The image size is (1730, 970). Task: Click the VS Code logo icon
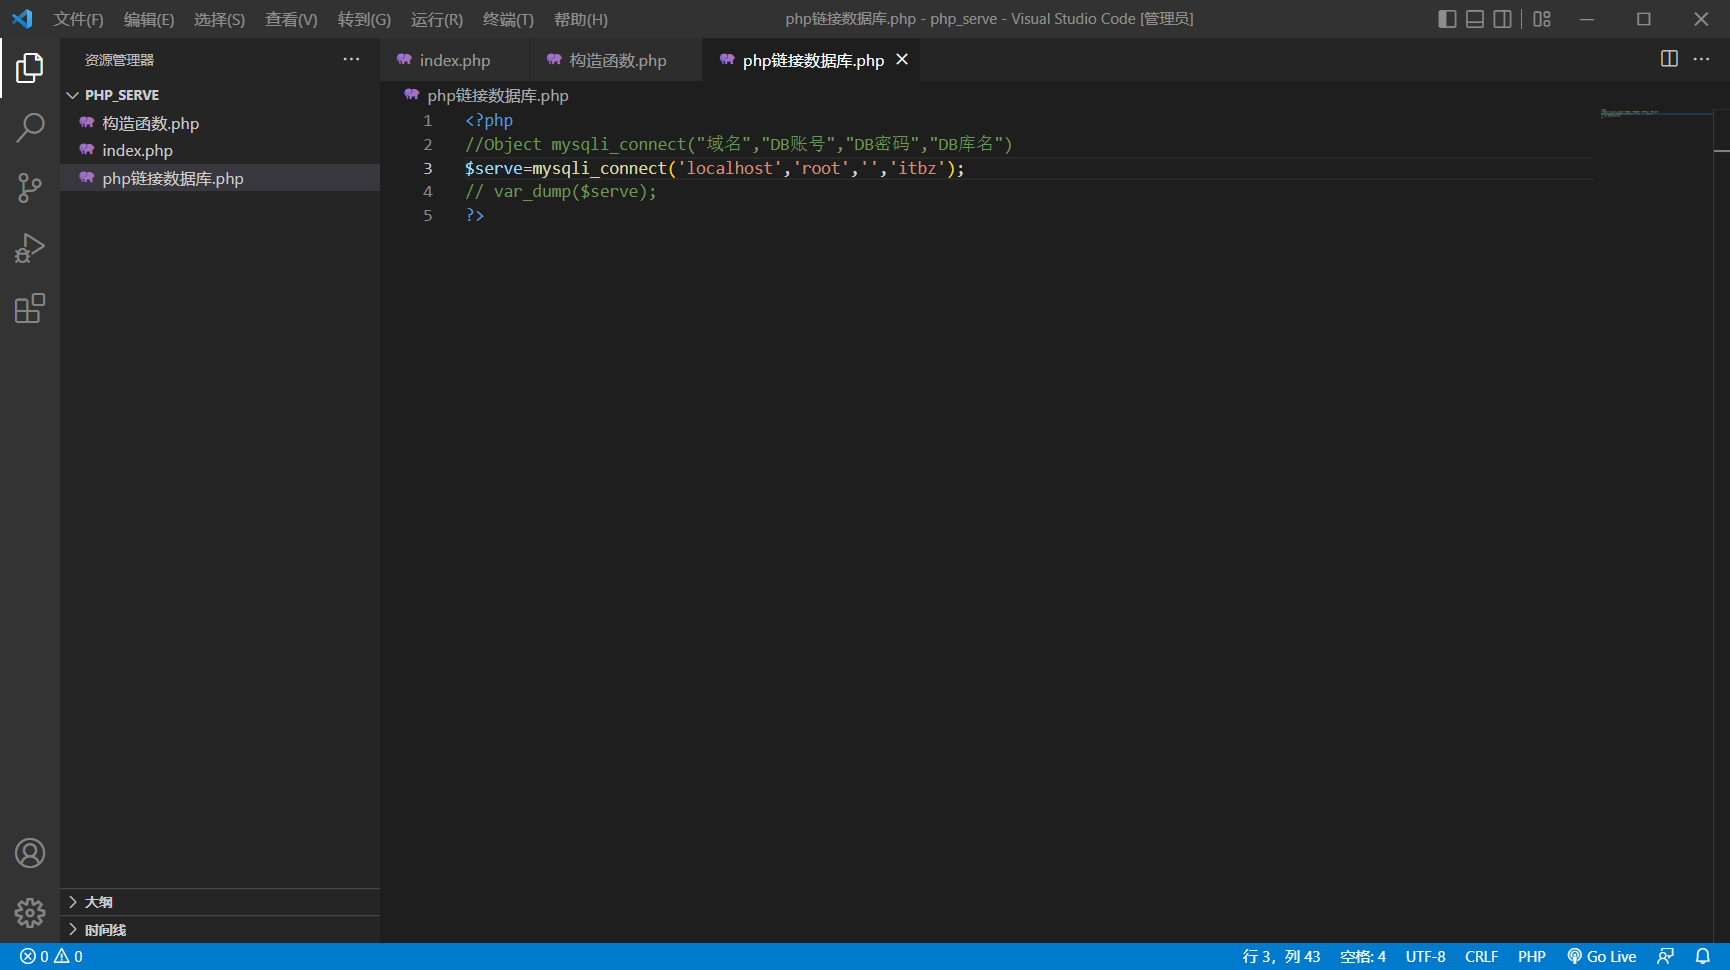(22, 19)
